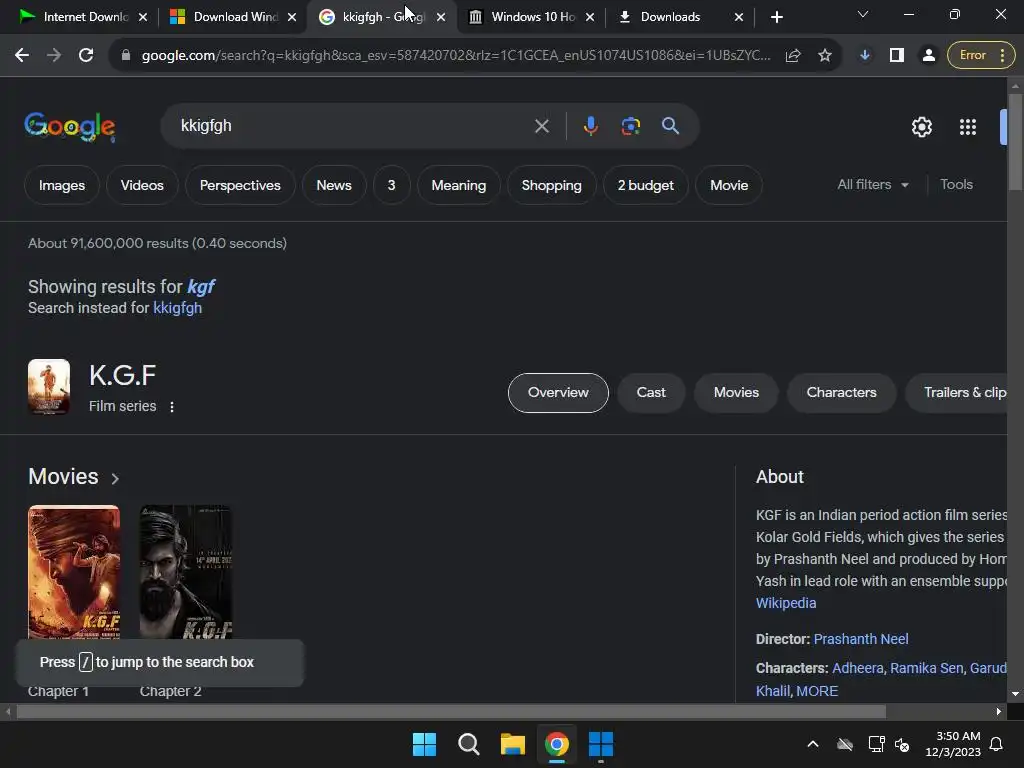1024x768 pixels.
Task: Select the Movies chip
Action: 736,392
